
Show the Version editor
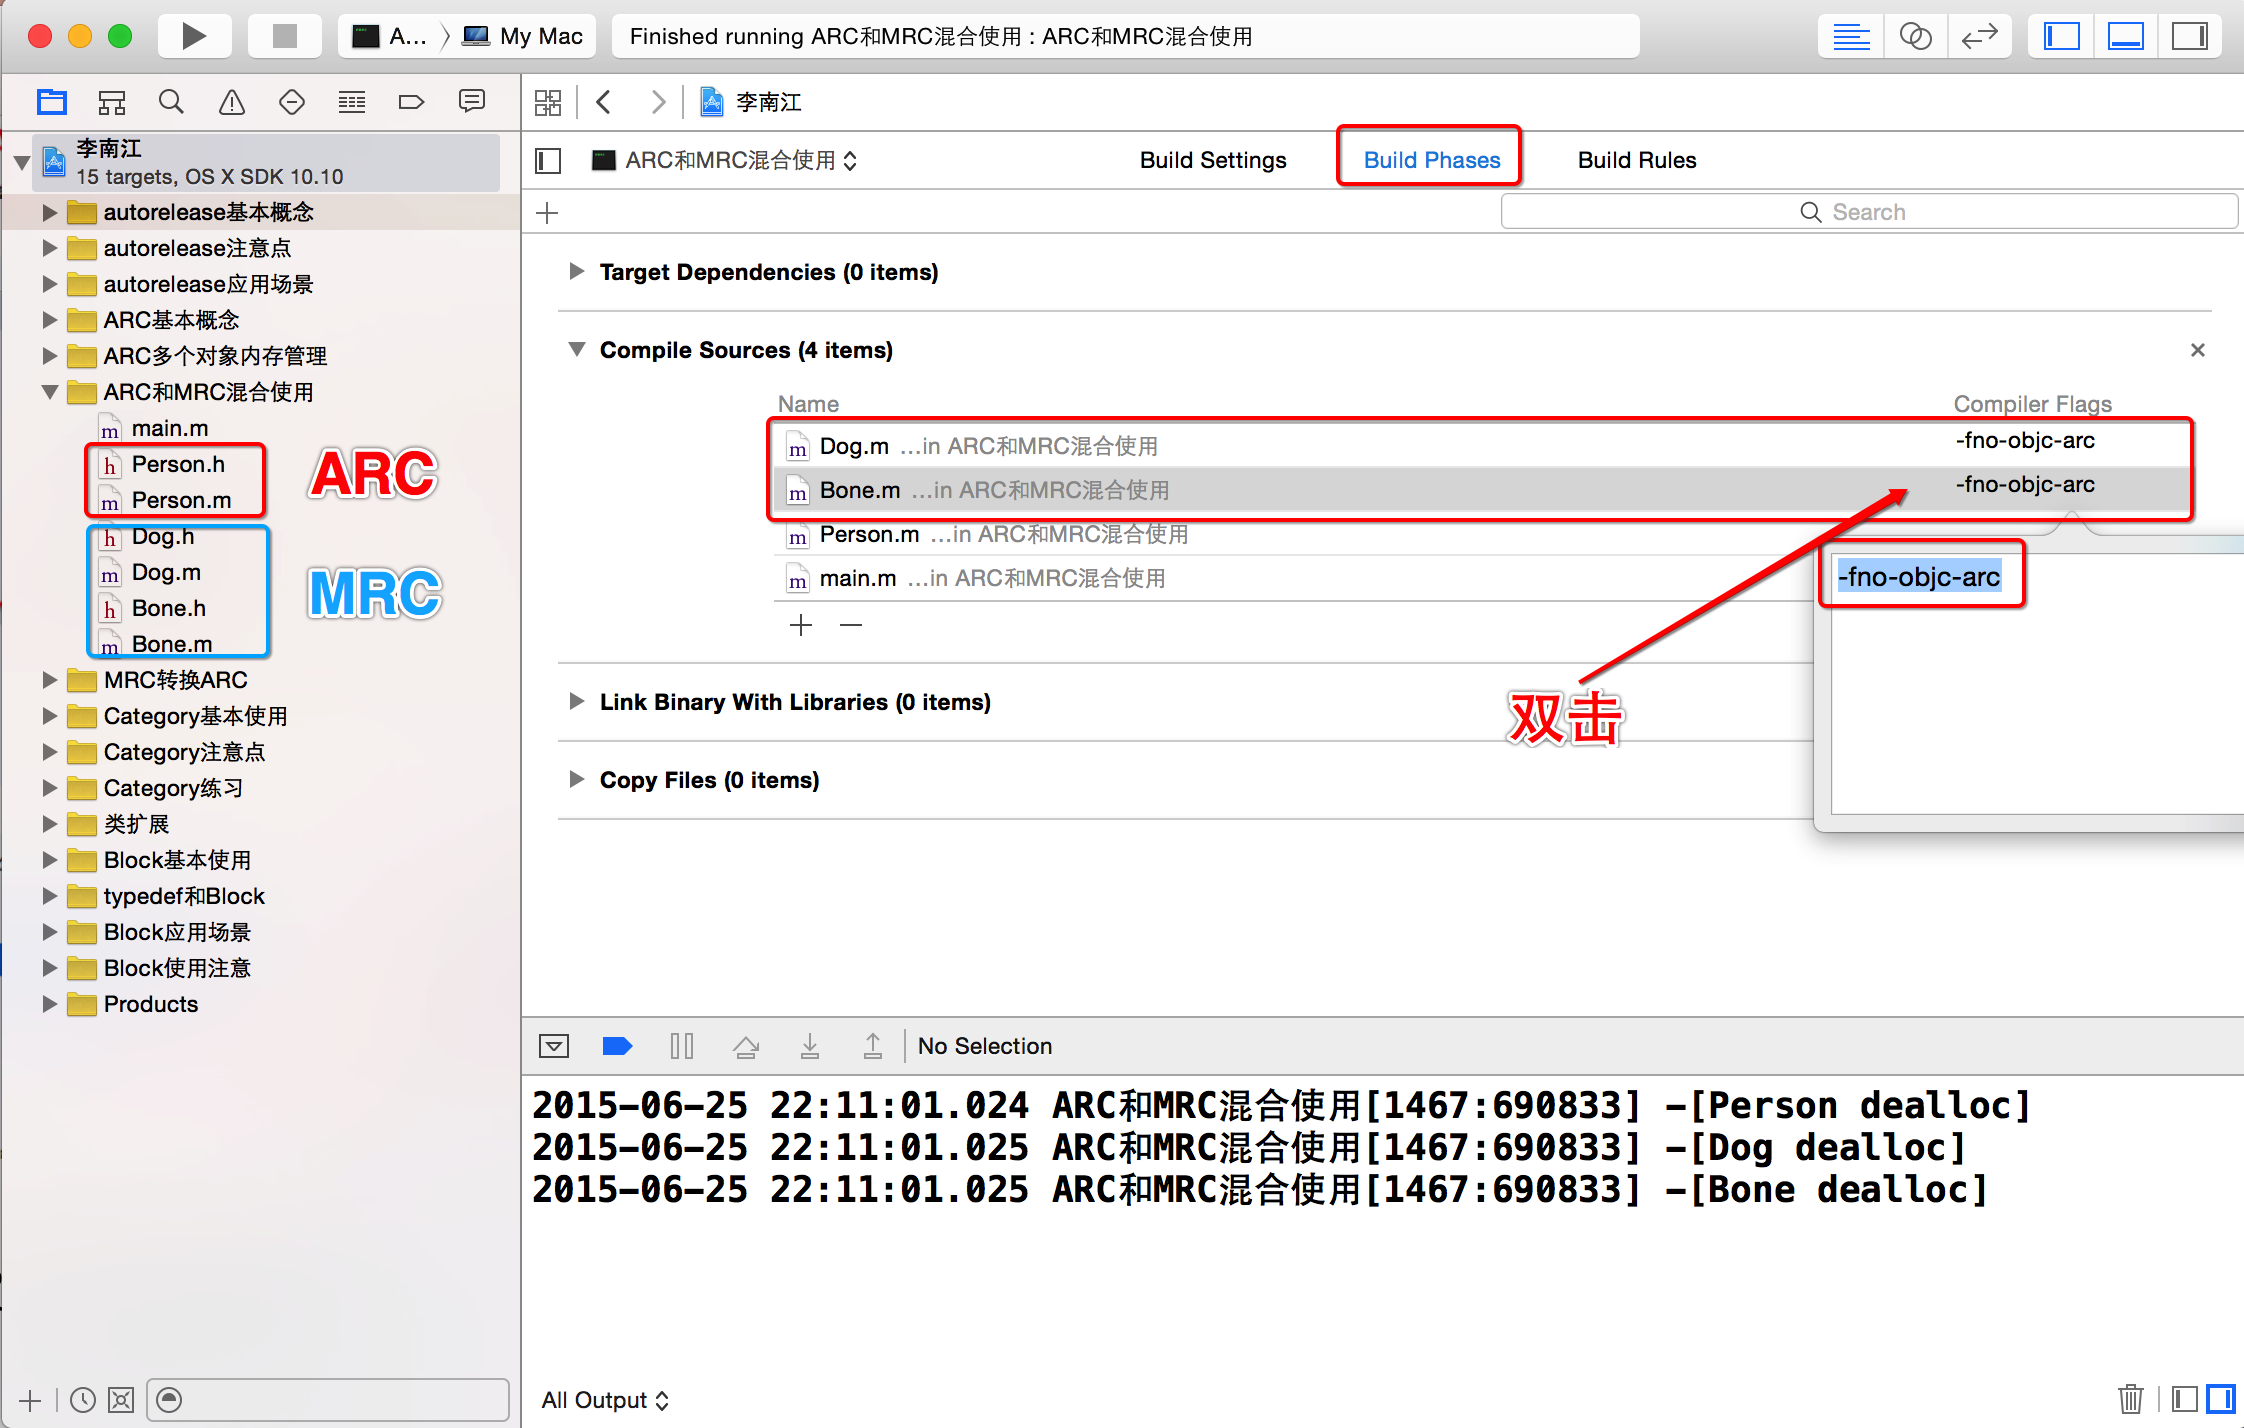[x=1979, y=37]
